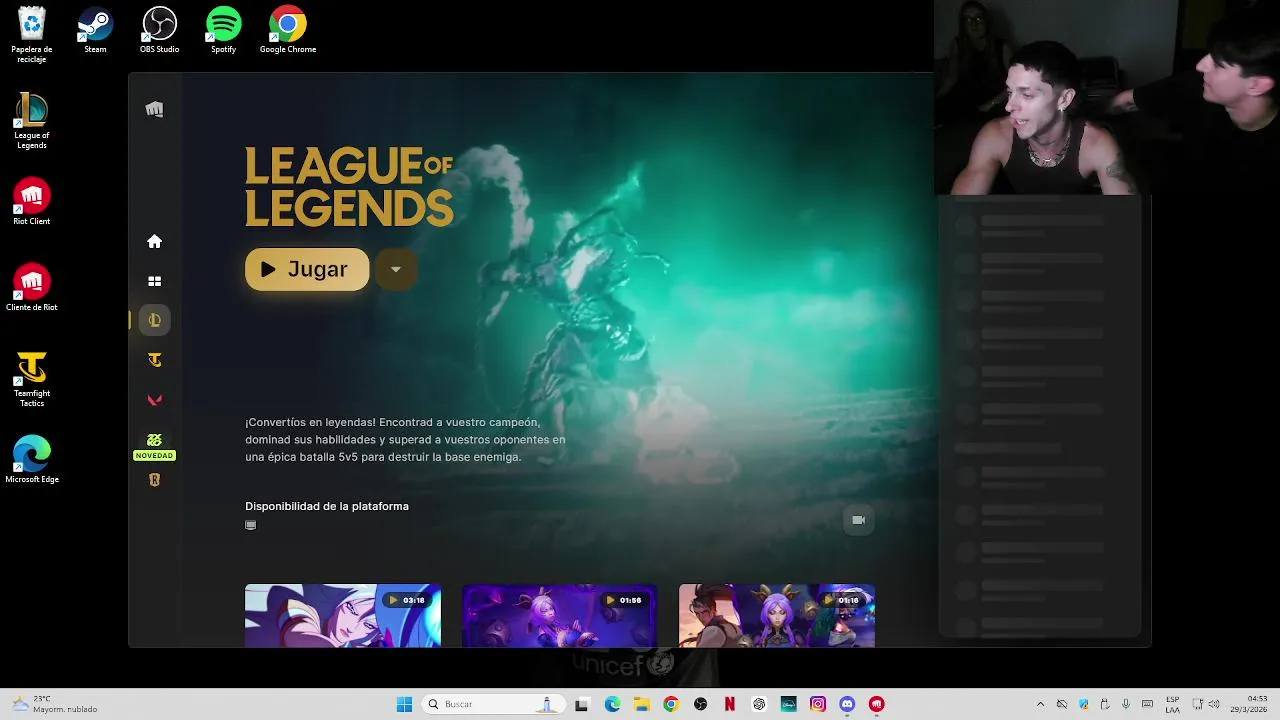
Task: Open the Teamfight Tactics desktop shortcut
Action: coord(32,379)
